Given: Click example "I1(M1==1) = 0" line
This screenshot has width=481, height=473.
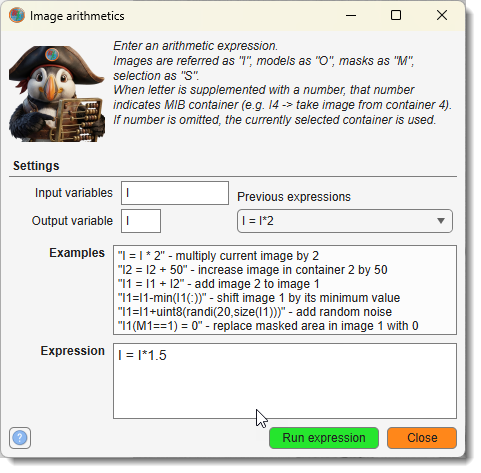Looking at the screenshot, I should [x=268, y=326].
